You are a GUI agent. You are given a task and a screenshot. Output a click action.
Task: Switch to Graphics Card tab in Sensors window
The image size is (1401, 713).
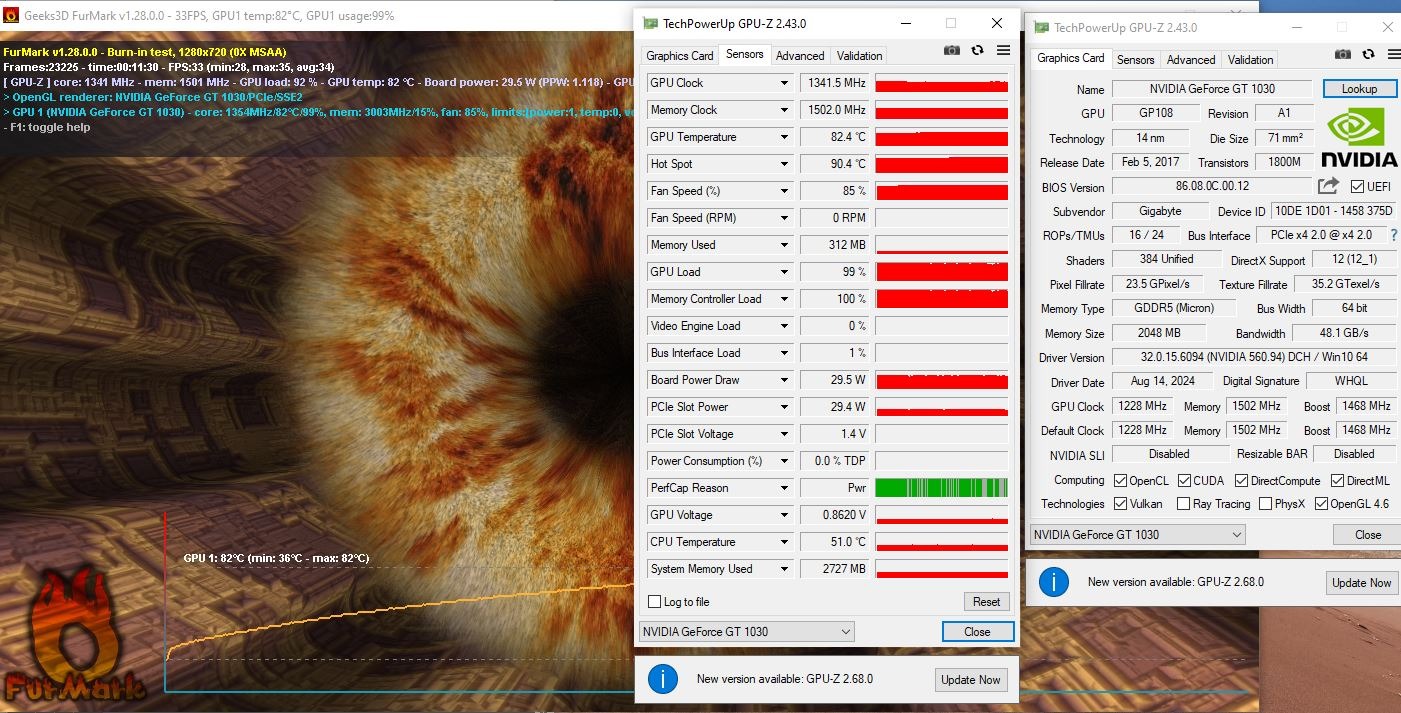pos(680,56)
